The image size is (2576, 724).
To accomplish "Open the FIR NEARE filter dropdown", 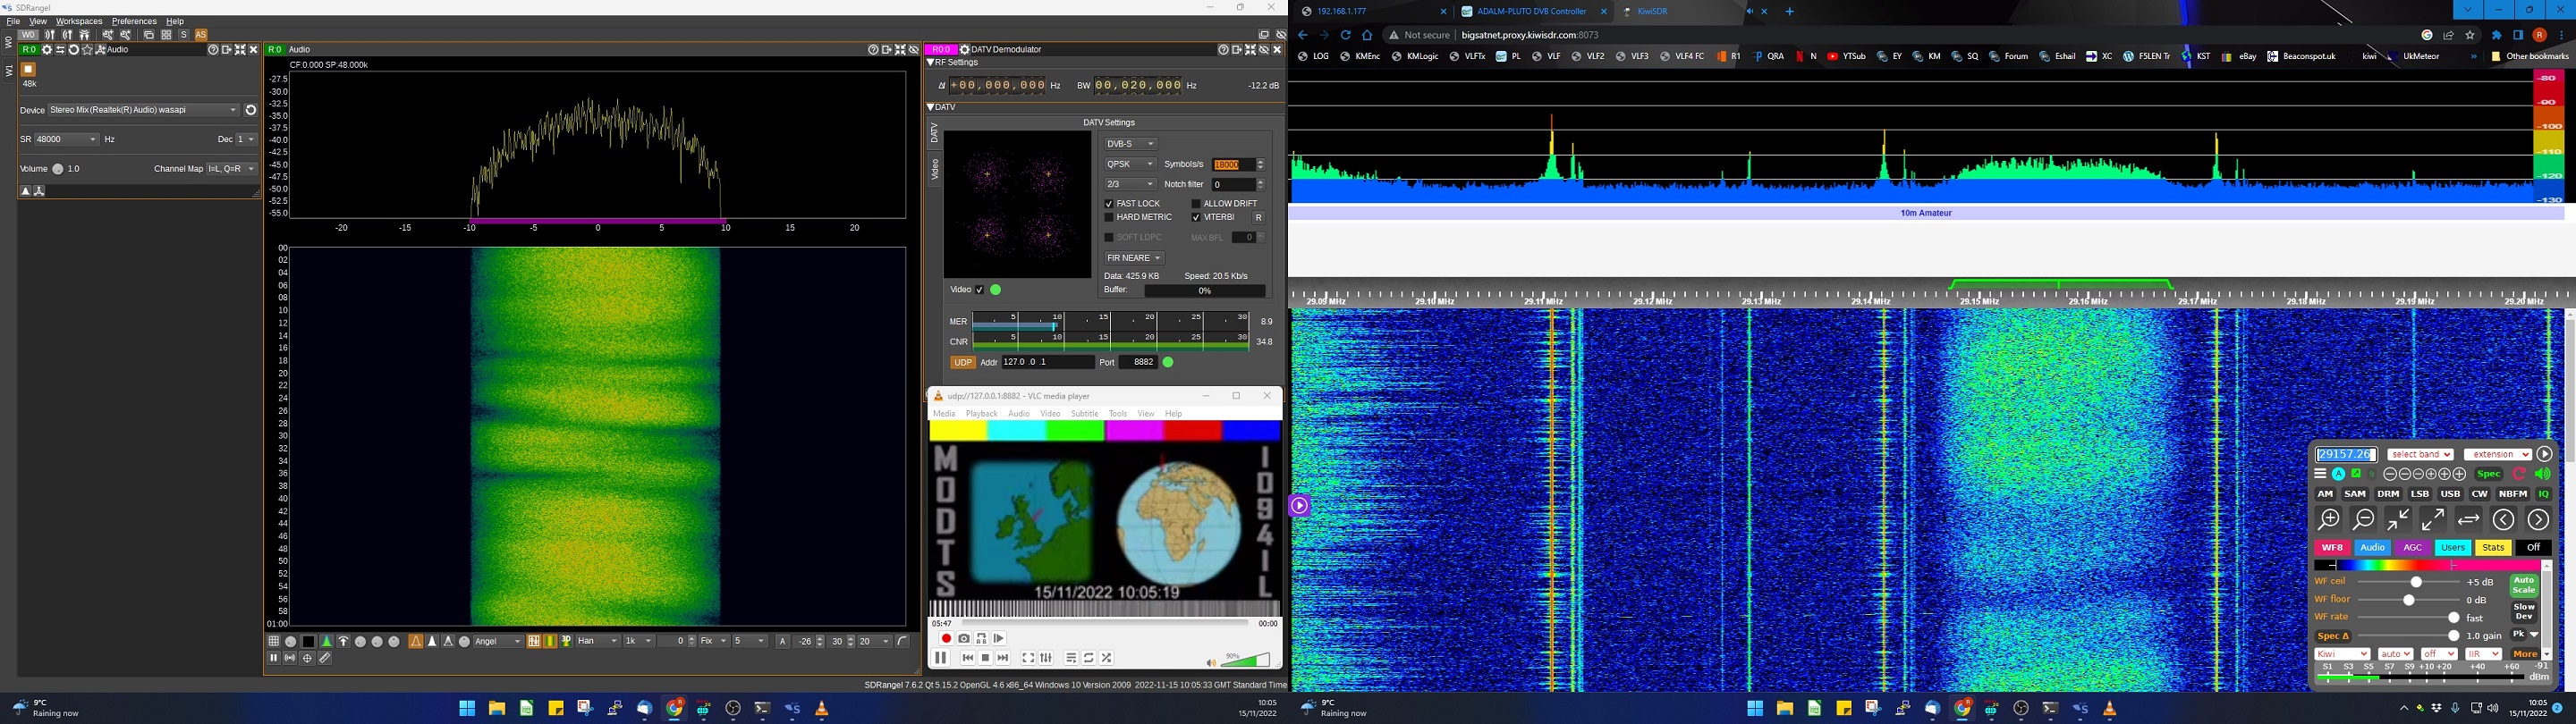I will pyautogui.click(x=1134, y=258).
